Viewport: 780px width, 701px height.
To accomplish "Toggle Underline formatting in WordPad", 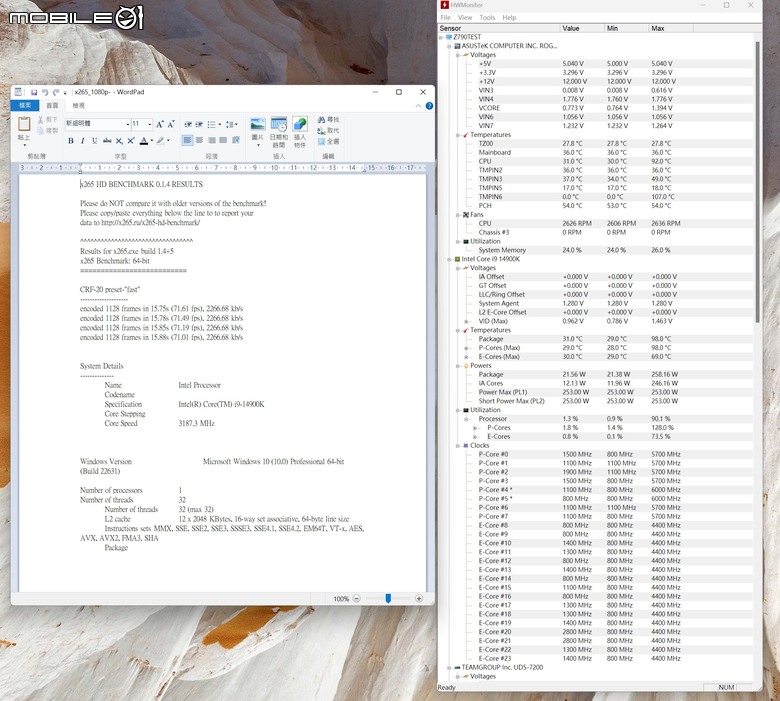I will pyautogui.click(x=95, y=141).
